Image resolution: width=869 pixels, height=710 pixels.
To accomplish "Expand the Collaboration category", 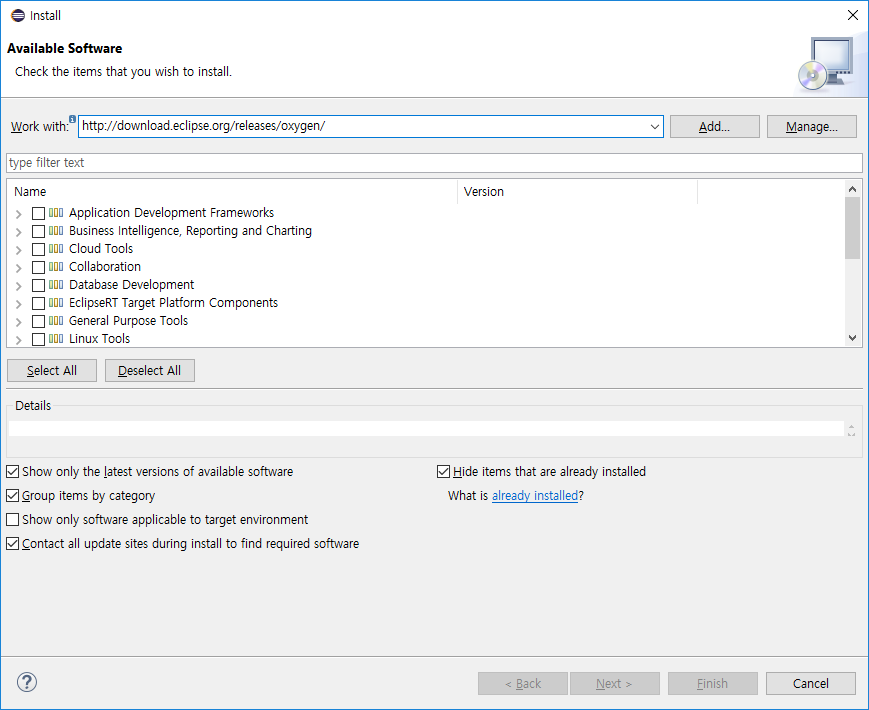I will tap(18, 268).
